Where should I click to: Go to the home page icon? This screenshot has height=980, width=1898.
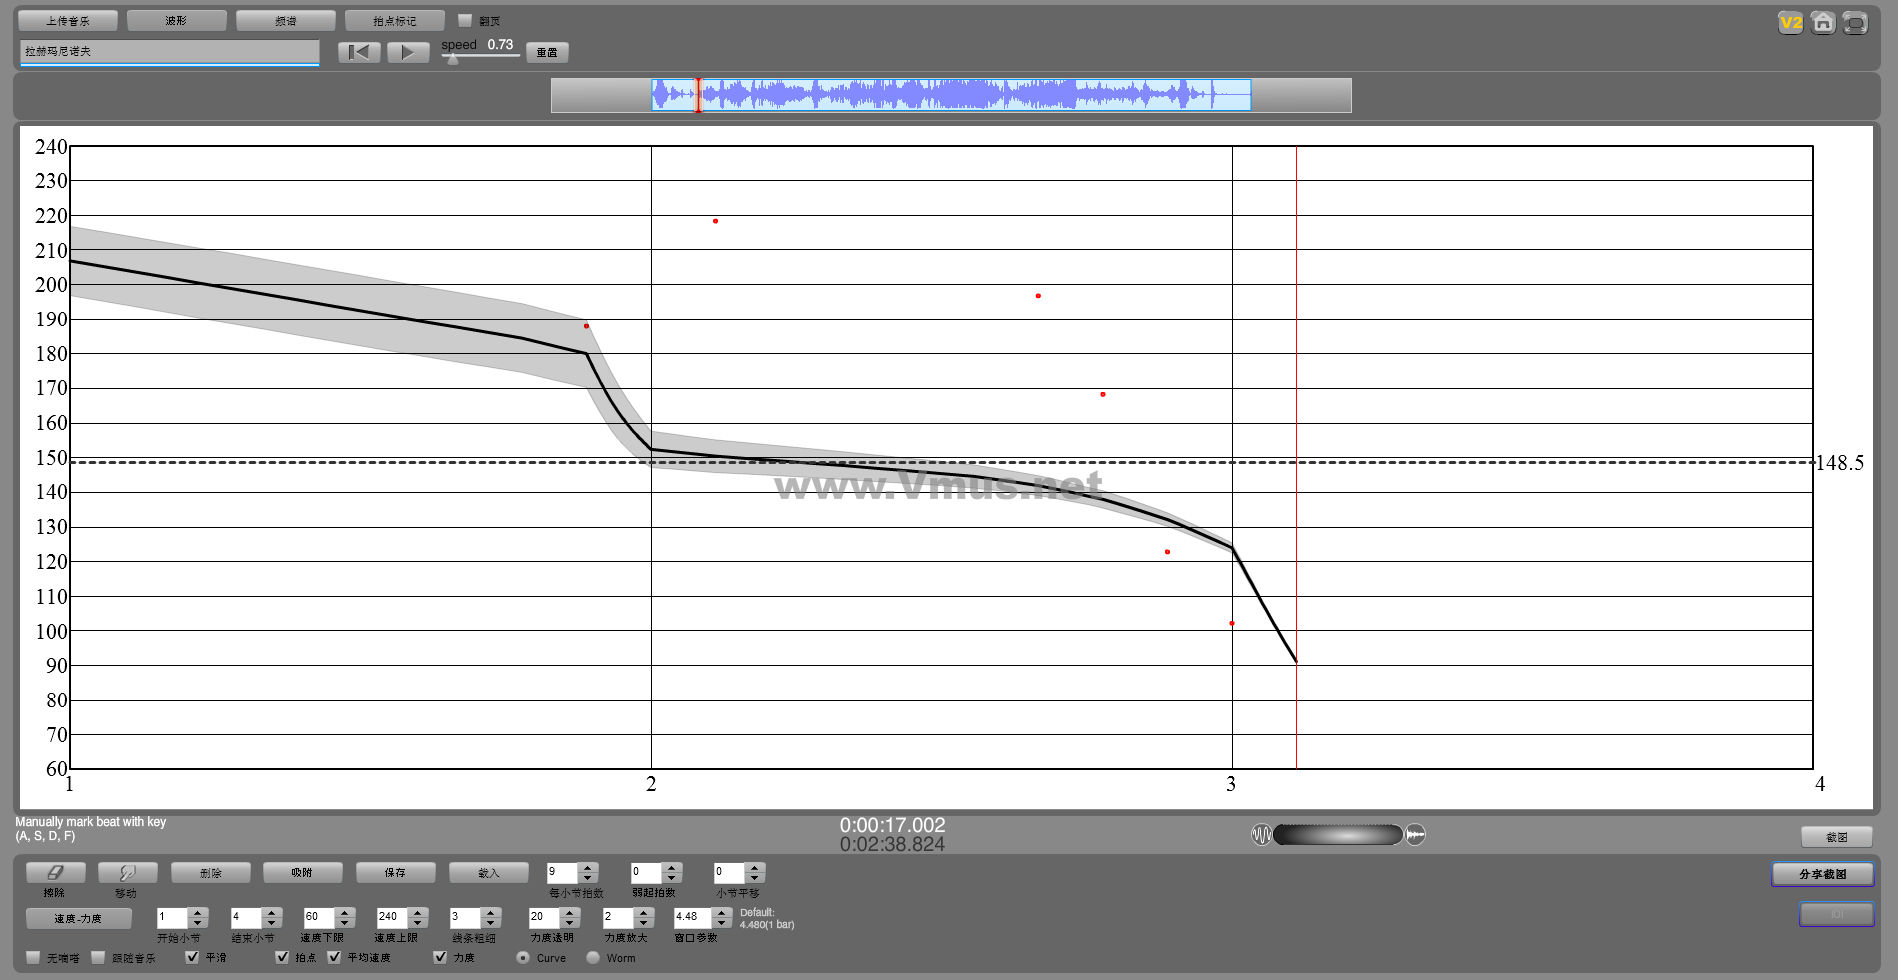(x=1823, y=22)
